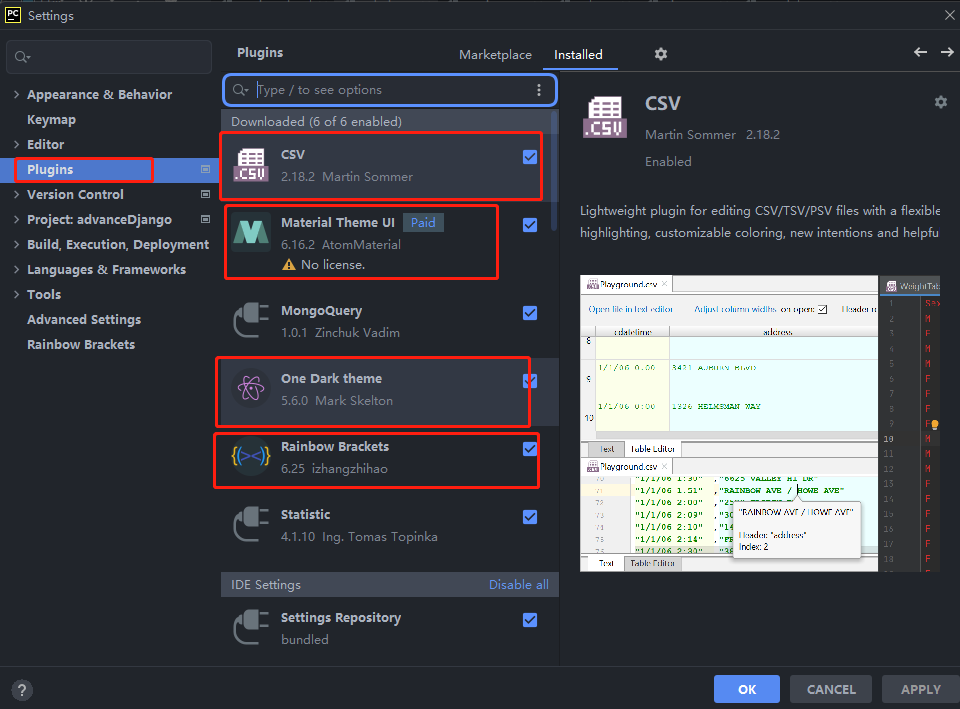Open the help question mark button
960x709 pixels.
point(22,690)
